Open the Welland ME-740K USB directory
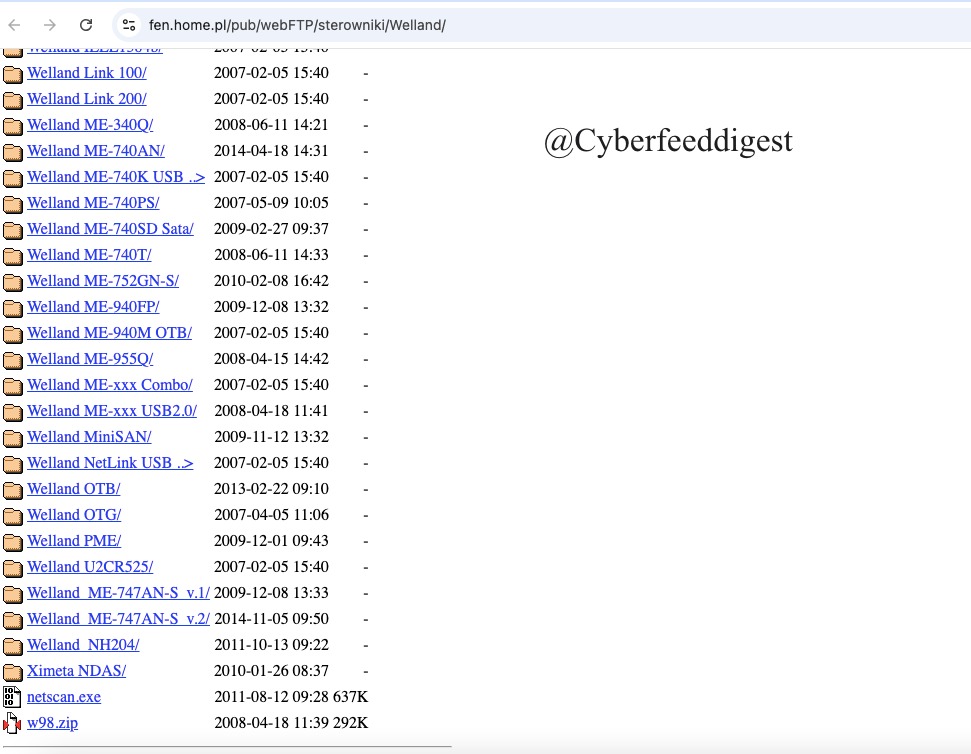Viewport: 971px width, 754px height. pyautogui.click(x=116, y=176)
